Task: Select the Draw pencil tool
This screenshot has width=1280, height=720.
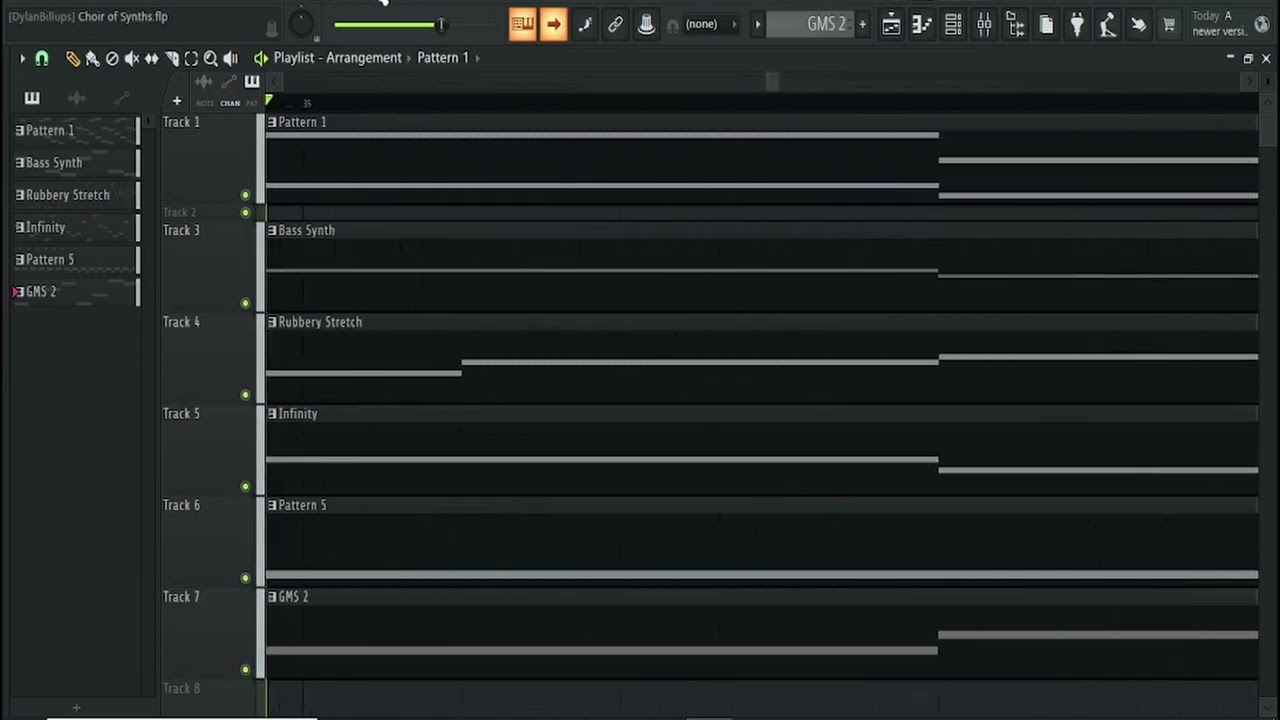Action: (x=72, y=59)
